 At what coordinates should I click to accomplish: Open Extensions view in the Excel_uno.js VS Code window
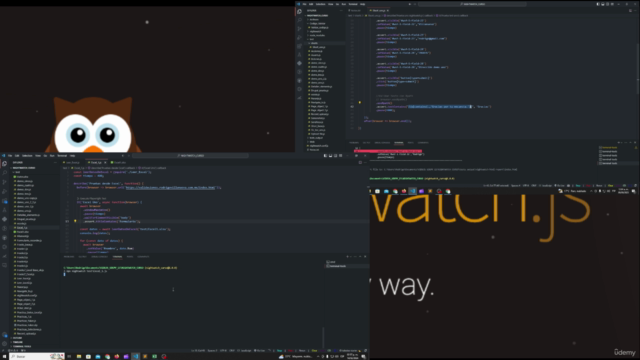tap(300, 46)
